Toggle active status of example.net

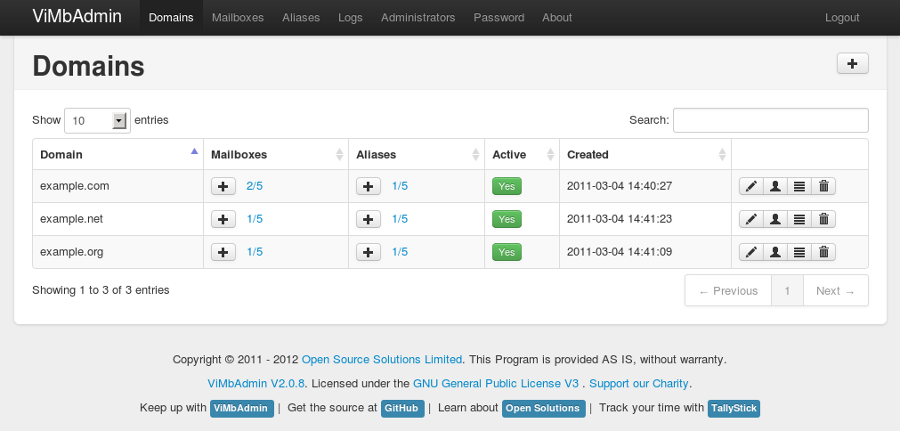(506, 219)
